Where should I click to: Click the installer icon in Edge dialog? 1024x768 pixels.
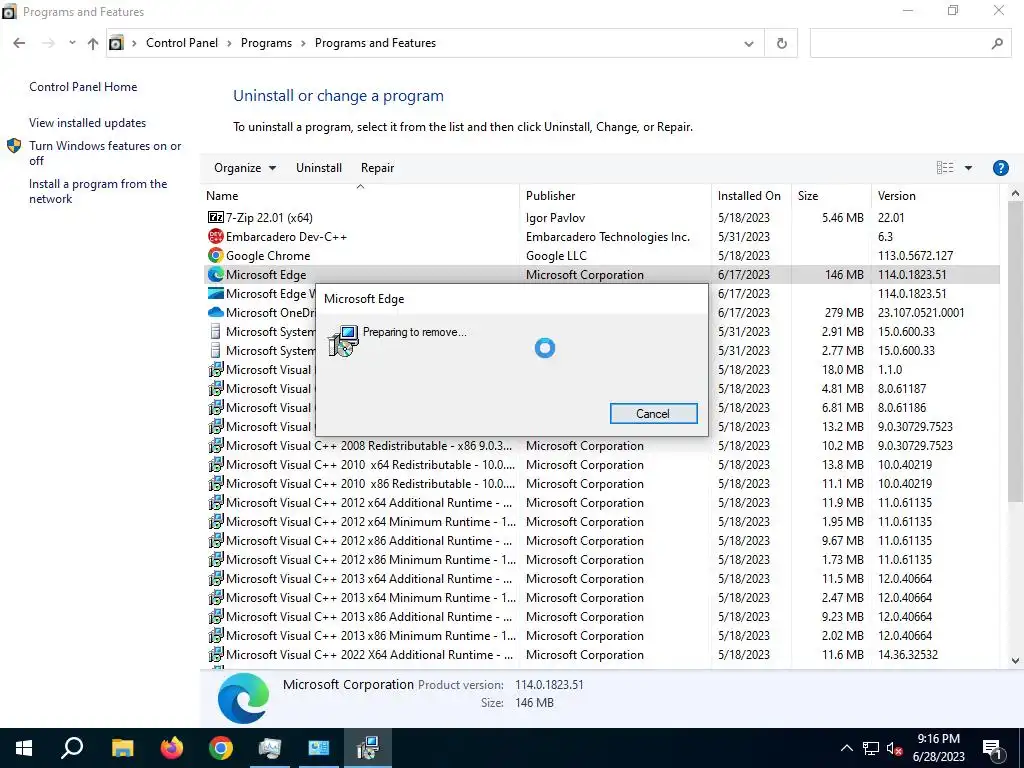point(344,341)
